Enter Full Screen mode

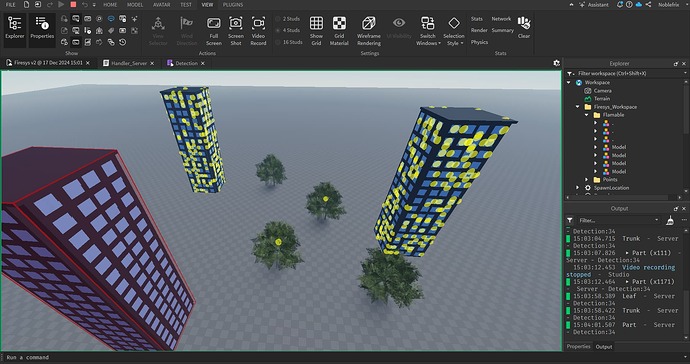(213, 31)
